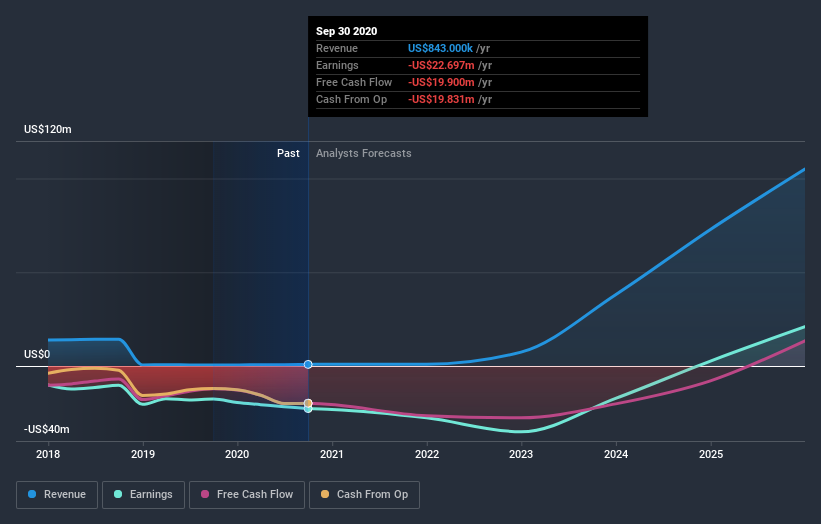Click the teal Earnings data point marker
Viewport: 821px width, 524px height.
[x=308, y=409]
